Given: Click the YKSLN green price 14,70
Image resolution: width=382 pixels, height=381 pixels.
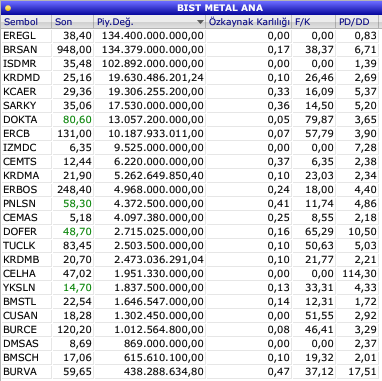Looking at the screenshot, I should (77, 288).
